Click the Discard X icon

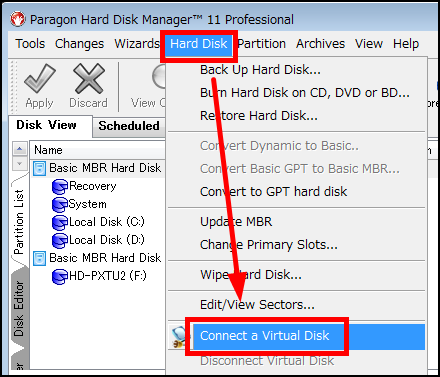[89, 78]
